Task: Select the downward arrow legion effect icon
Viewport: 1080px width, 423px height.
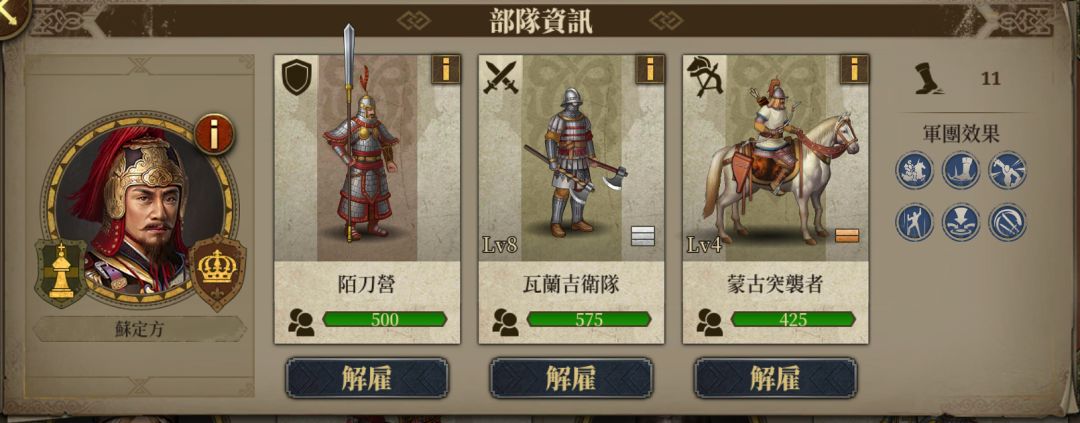Action: (961, 222)
